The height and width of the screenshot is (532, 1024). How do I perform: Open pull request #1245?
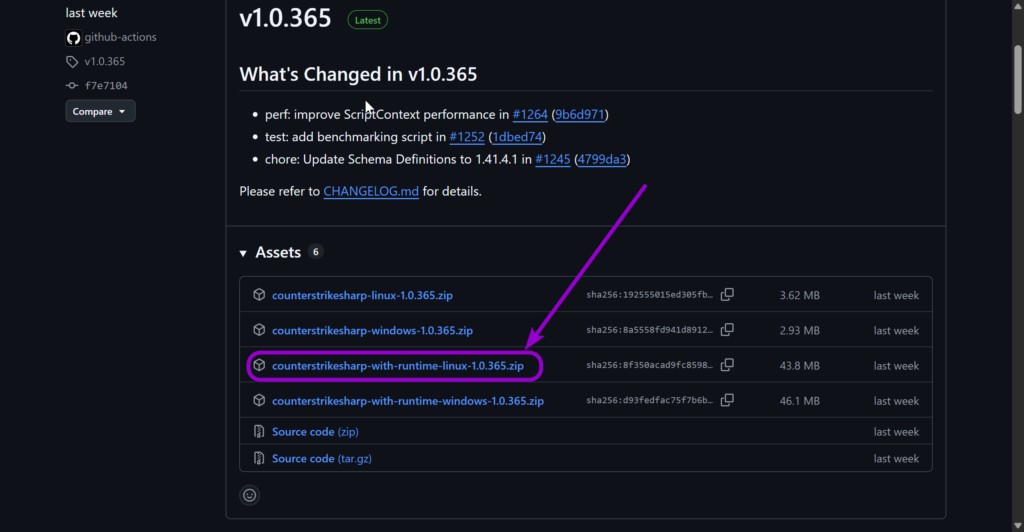pyautogui.click(x=552, y=159)
